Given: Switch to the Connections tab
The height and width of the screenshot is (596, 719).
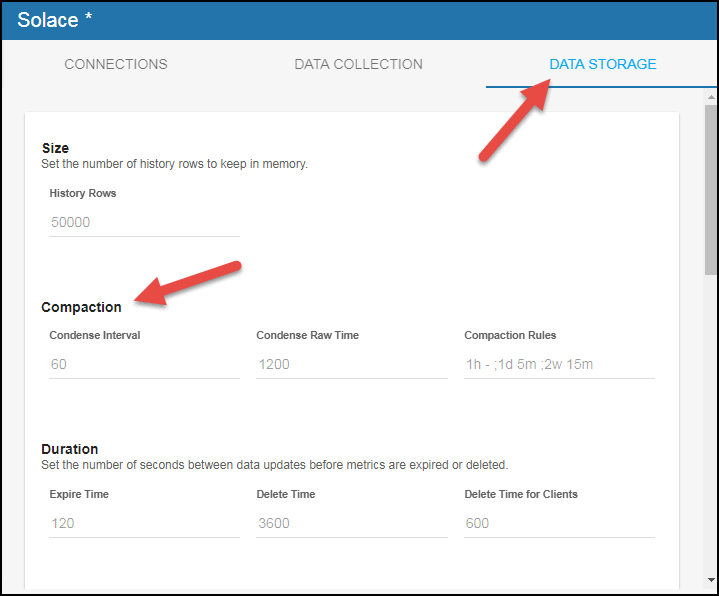Looking at the screenshot, I should tap(116, 64).
